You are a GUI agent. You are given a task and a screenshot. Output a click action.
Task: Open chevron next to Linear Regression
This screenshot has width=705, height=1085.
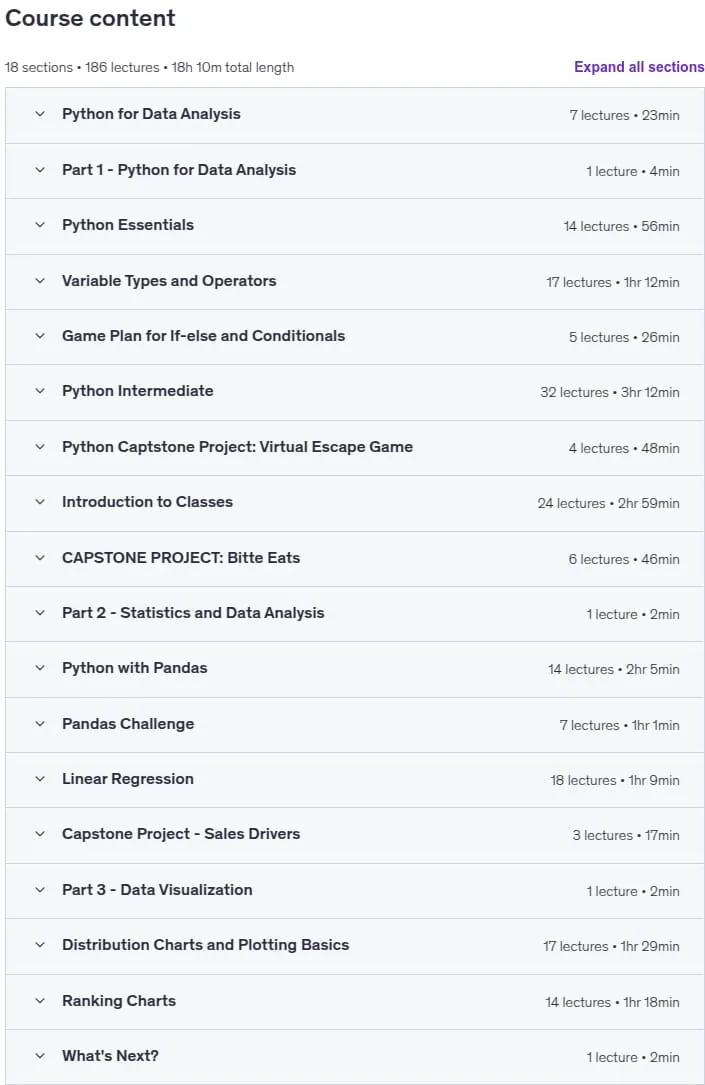point(40,778)
